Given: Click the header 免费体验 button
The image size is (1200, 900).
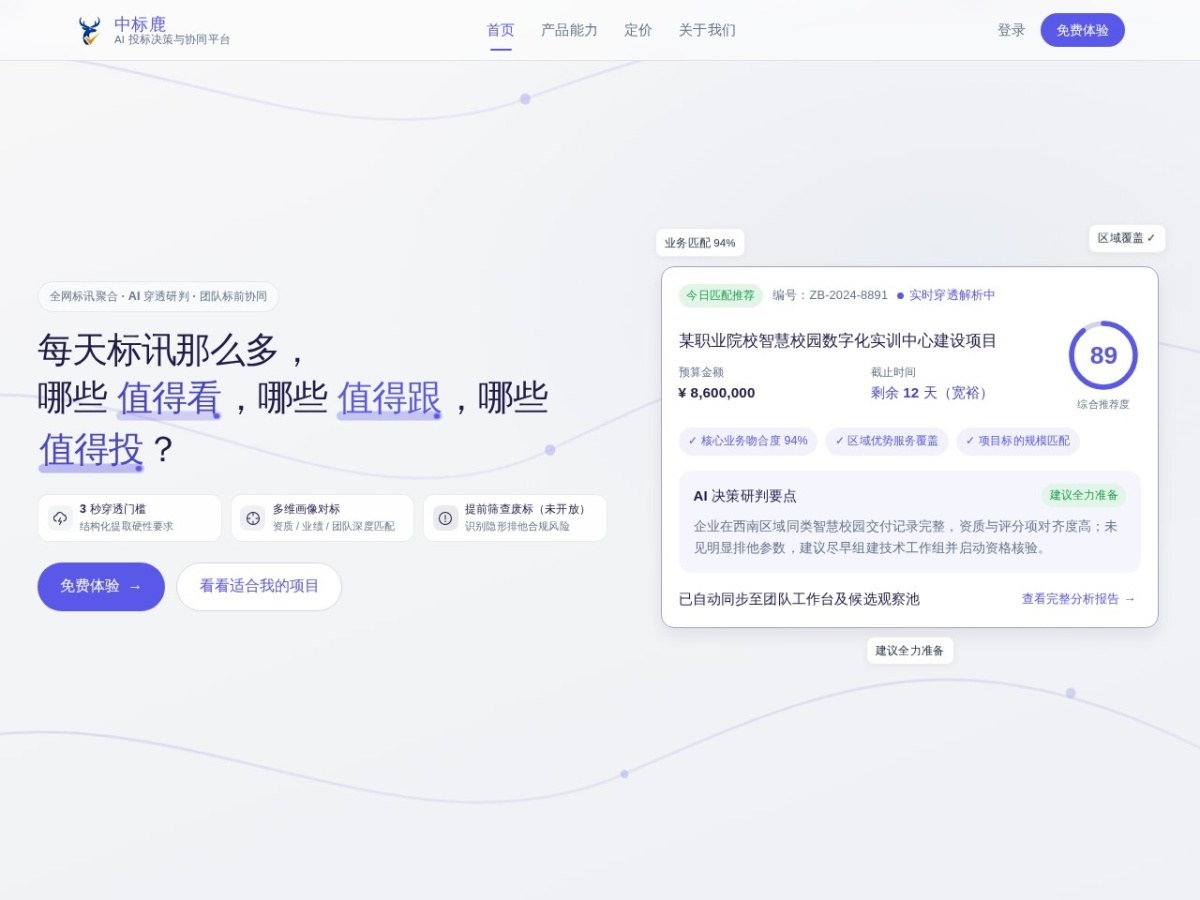Looking at the screenshot, I should tap(1082, 30).
